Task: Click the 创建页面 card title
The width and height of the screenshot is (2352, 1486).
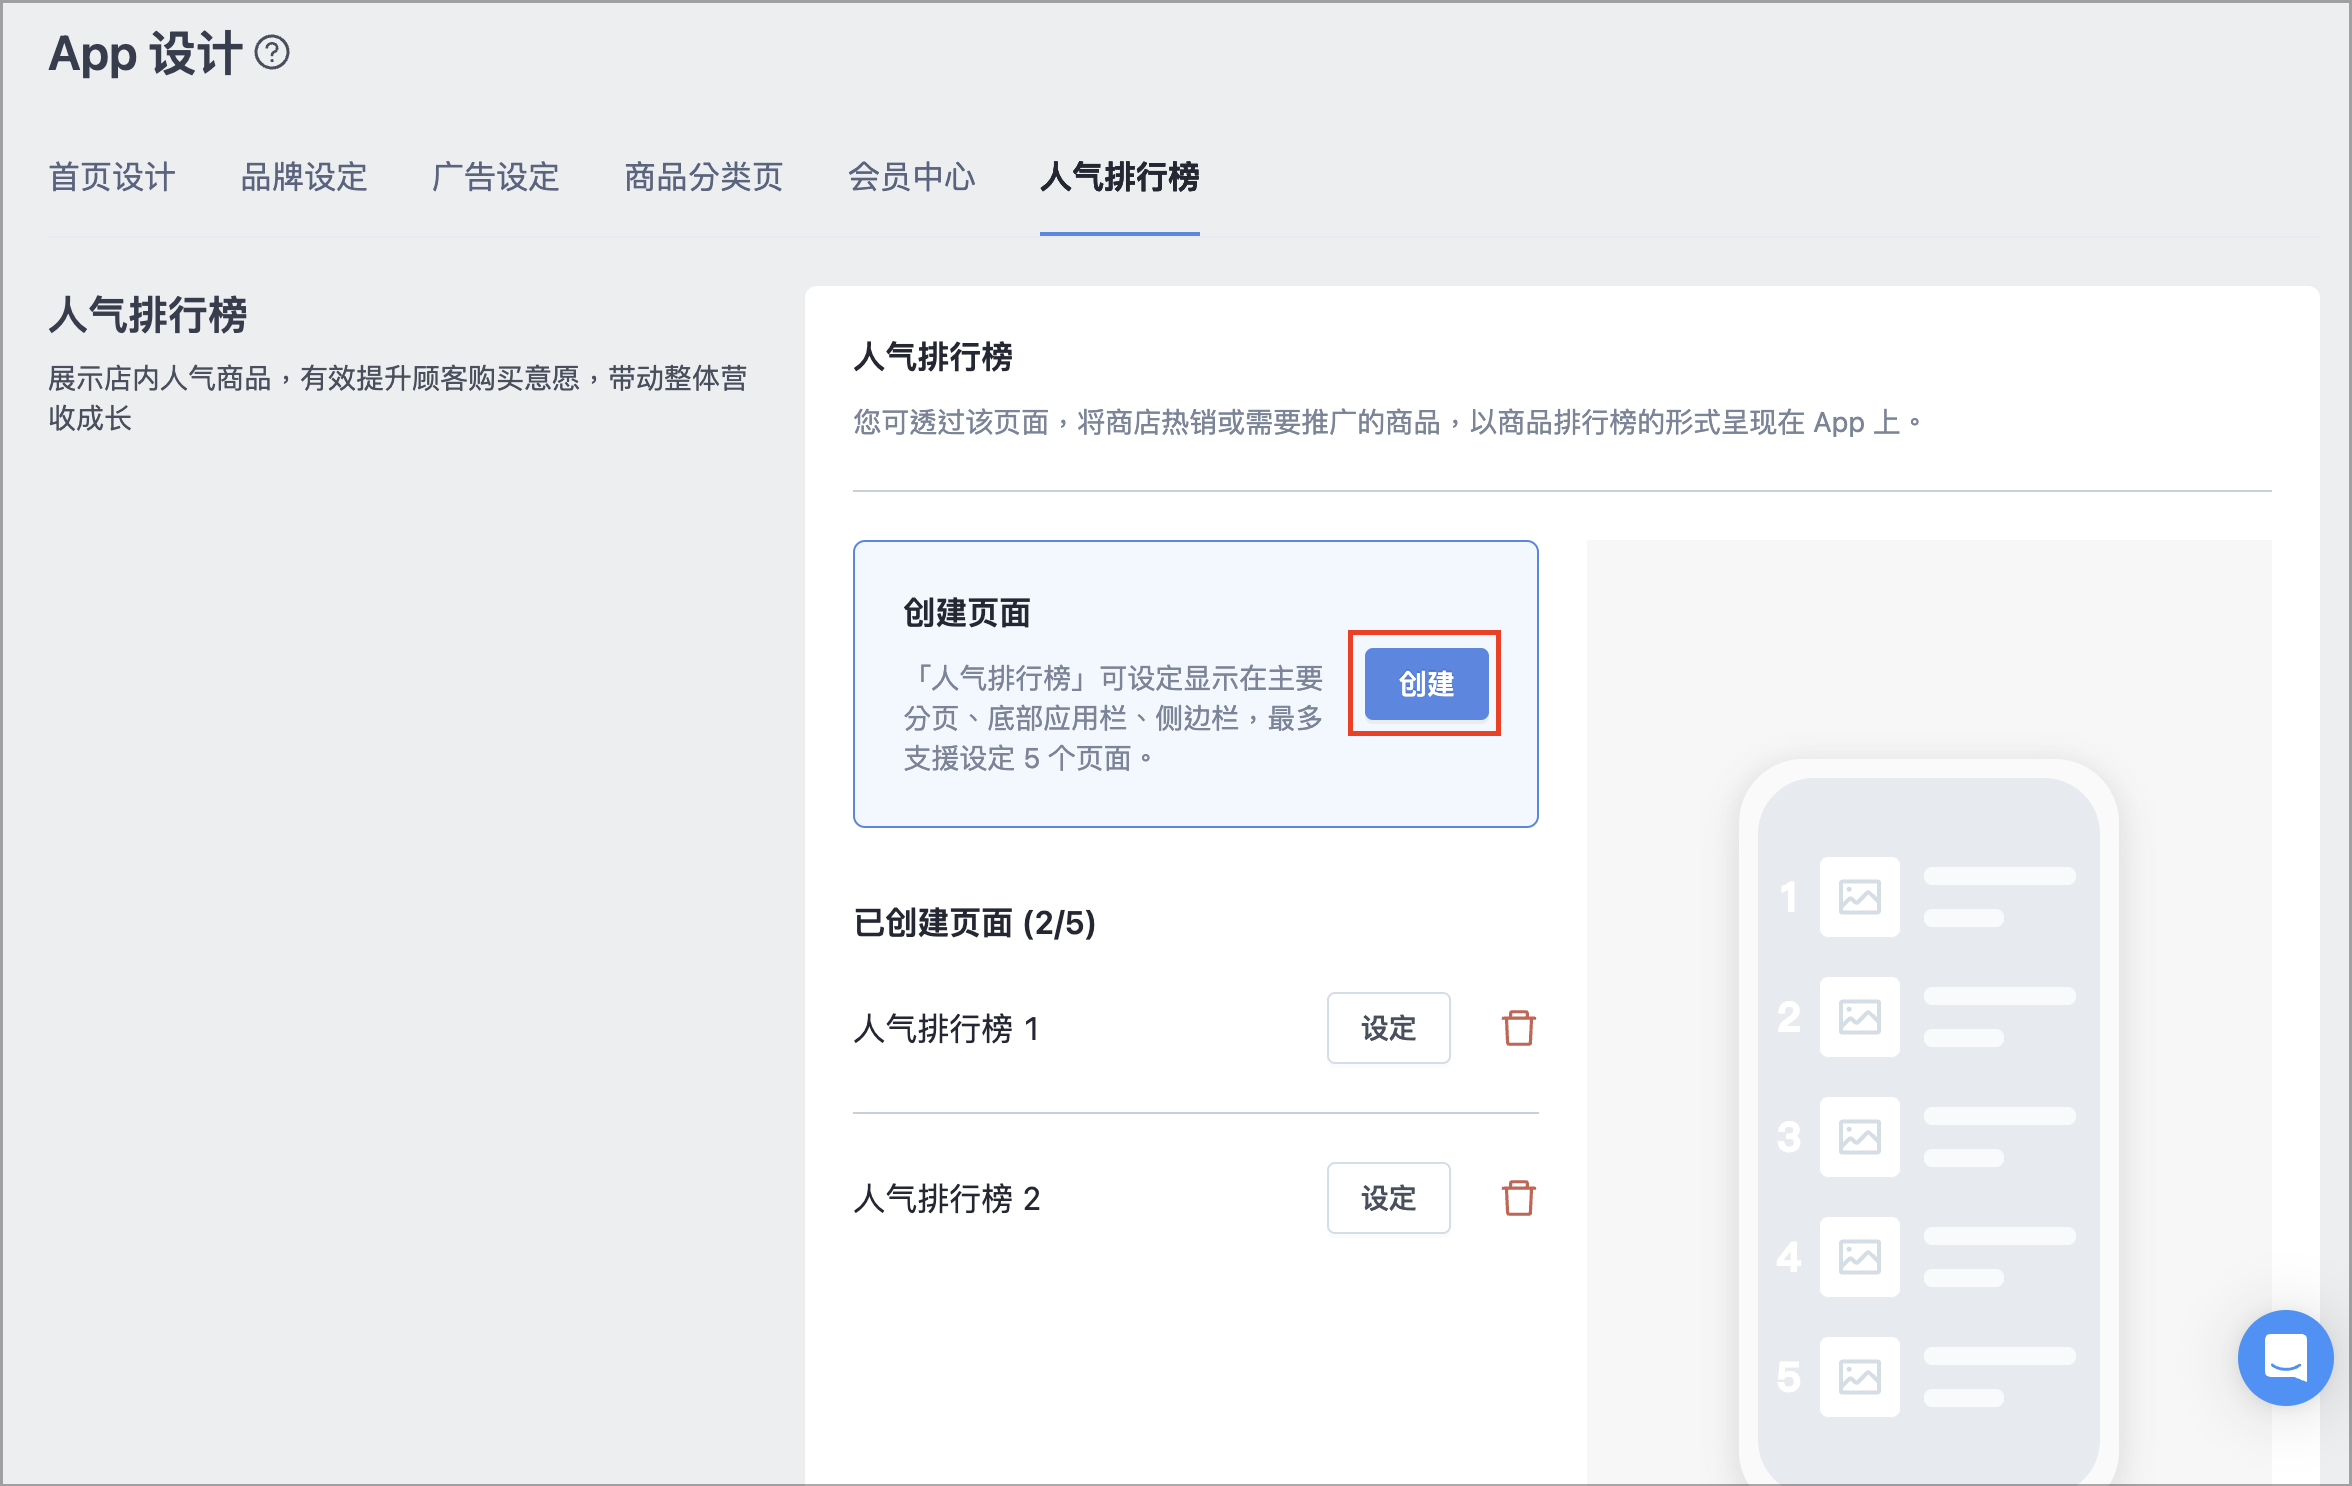Action: point(967,613)
